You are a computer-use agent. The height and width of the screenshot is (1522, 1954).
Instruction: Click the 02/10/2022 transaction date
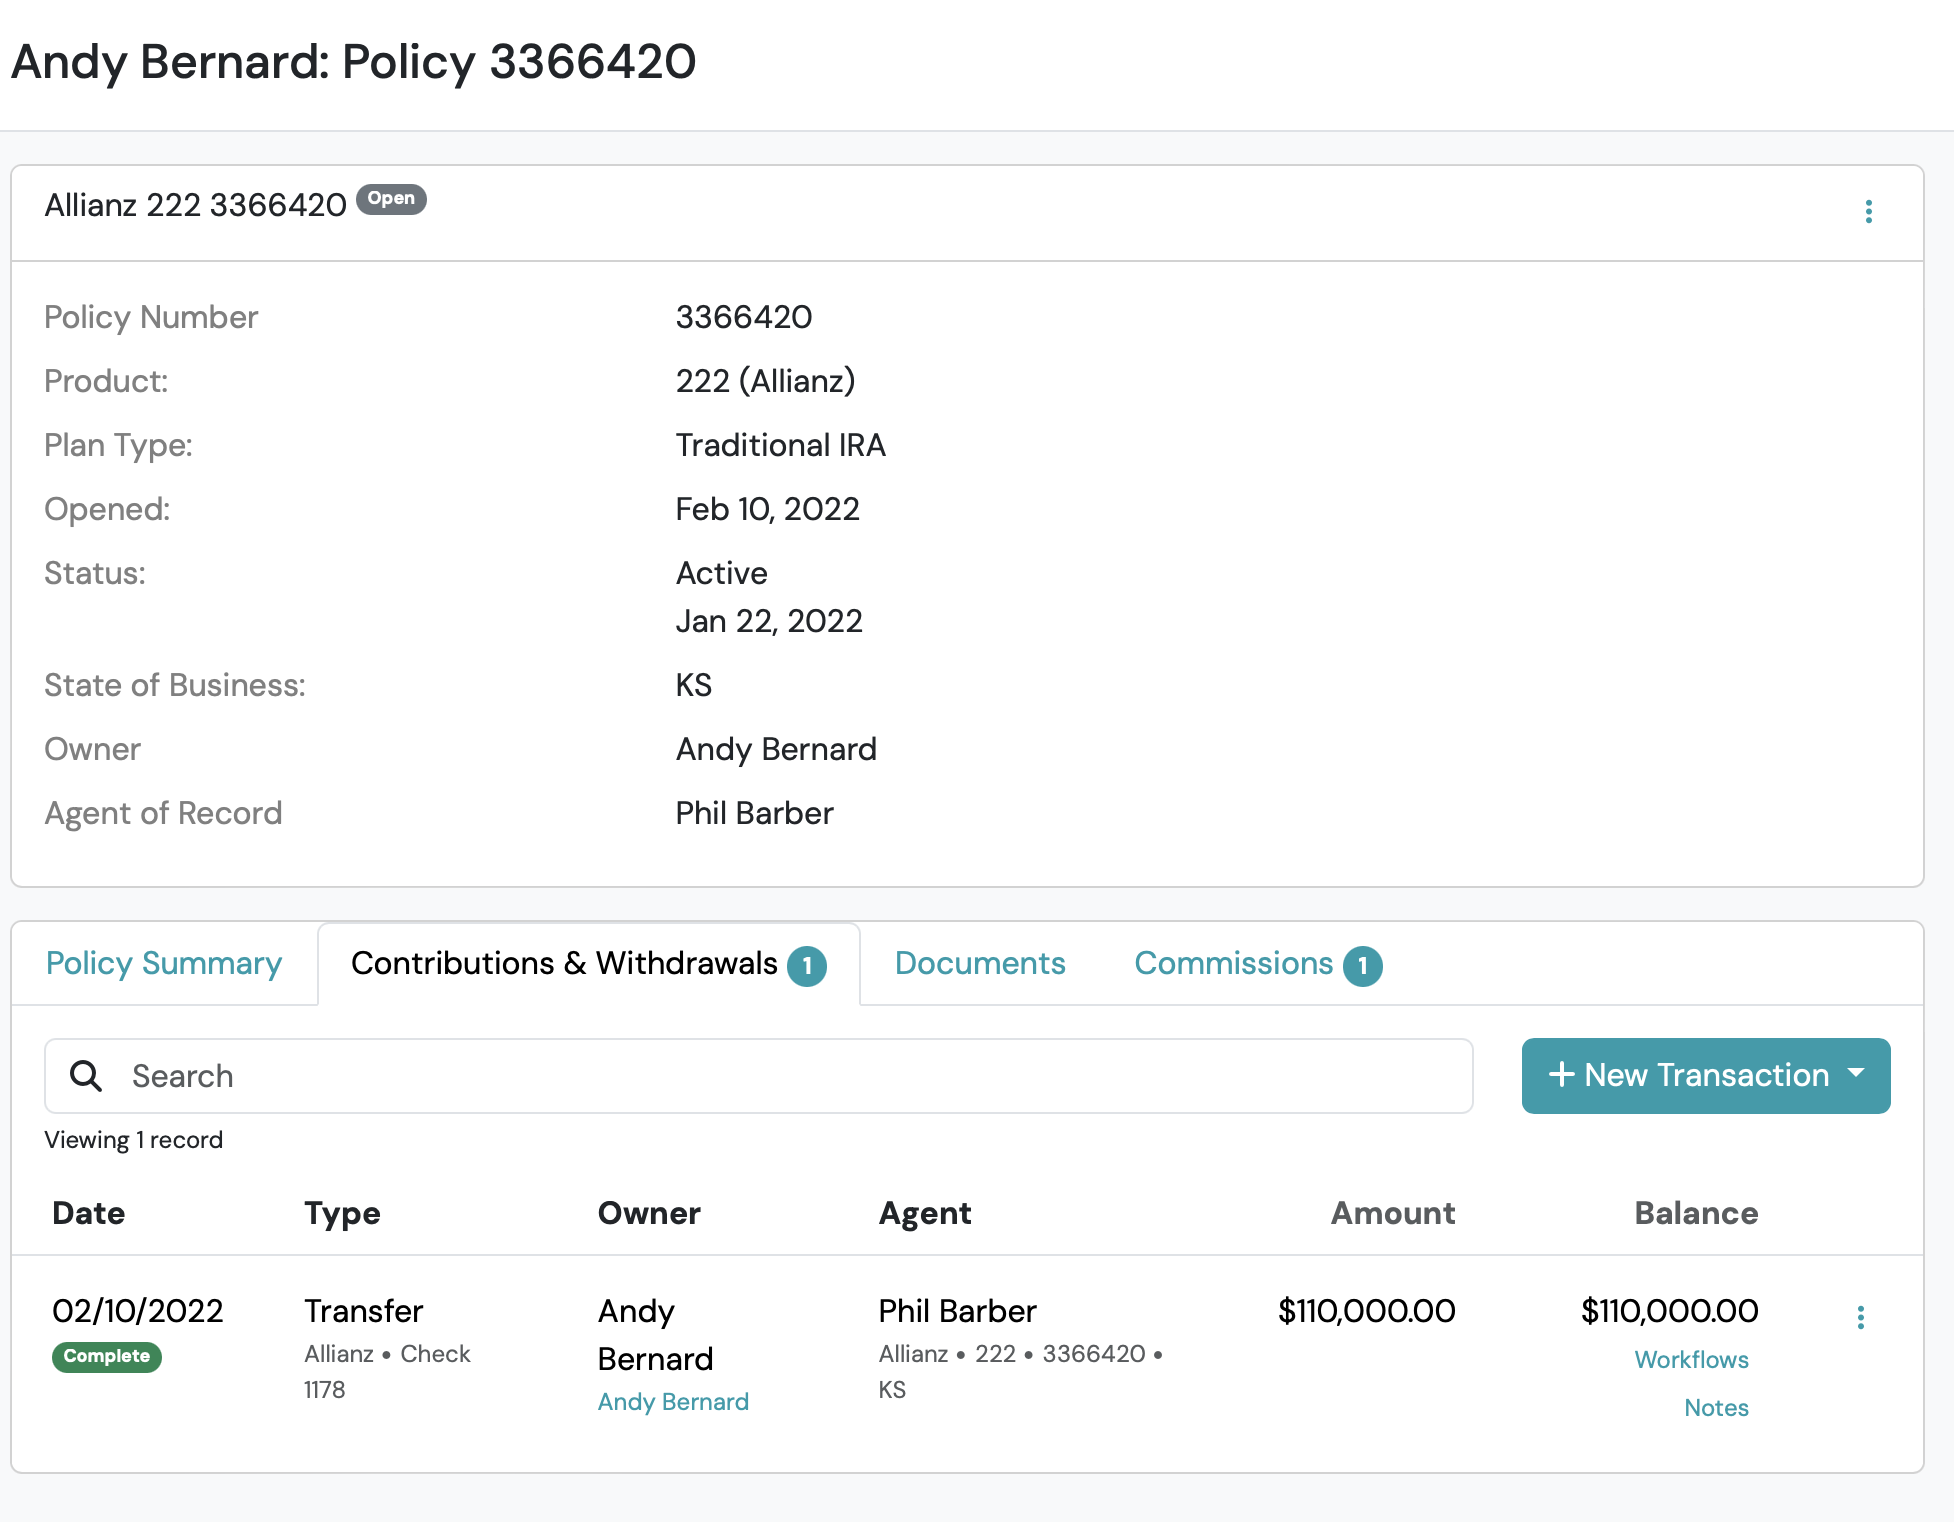pos(138,1311)
